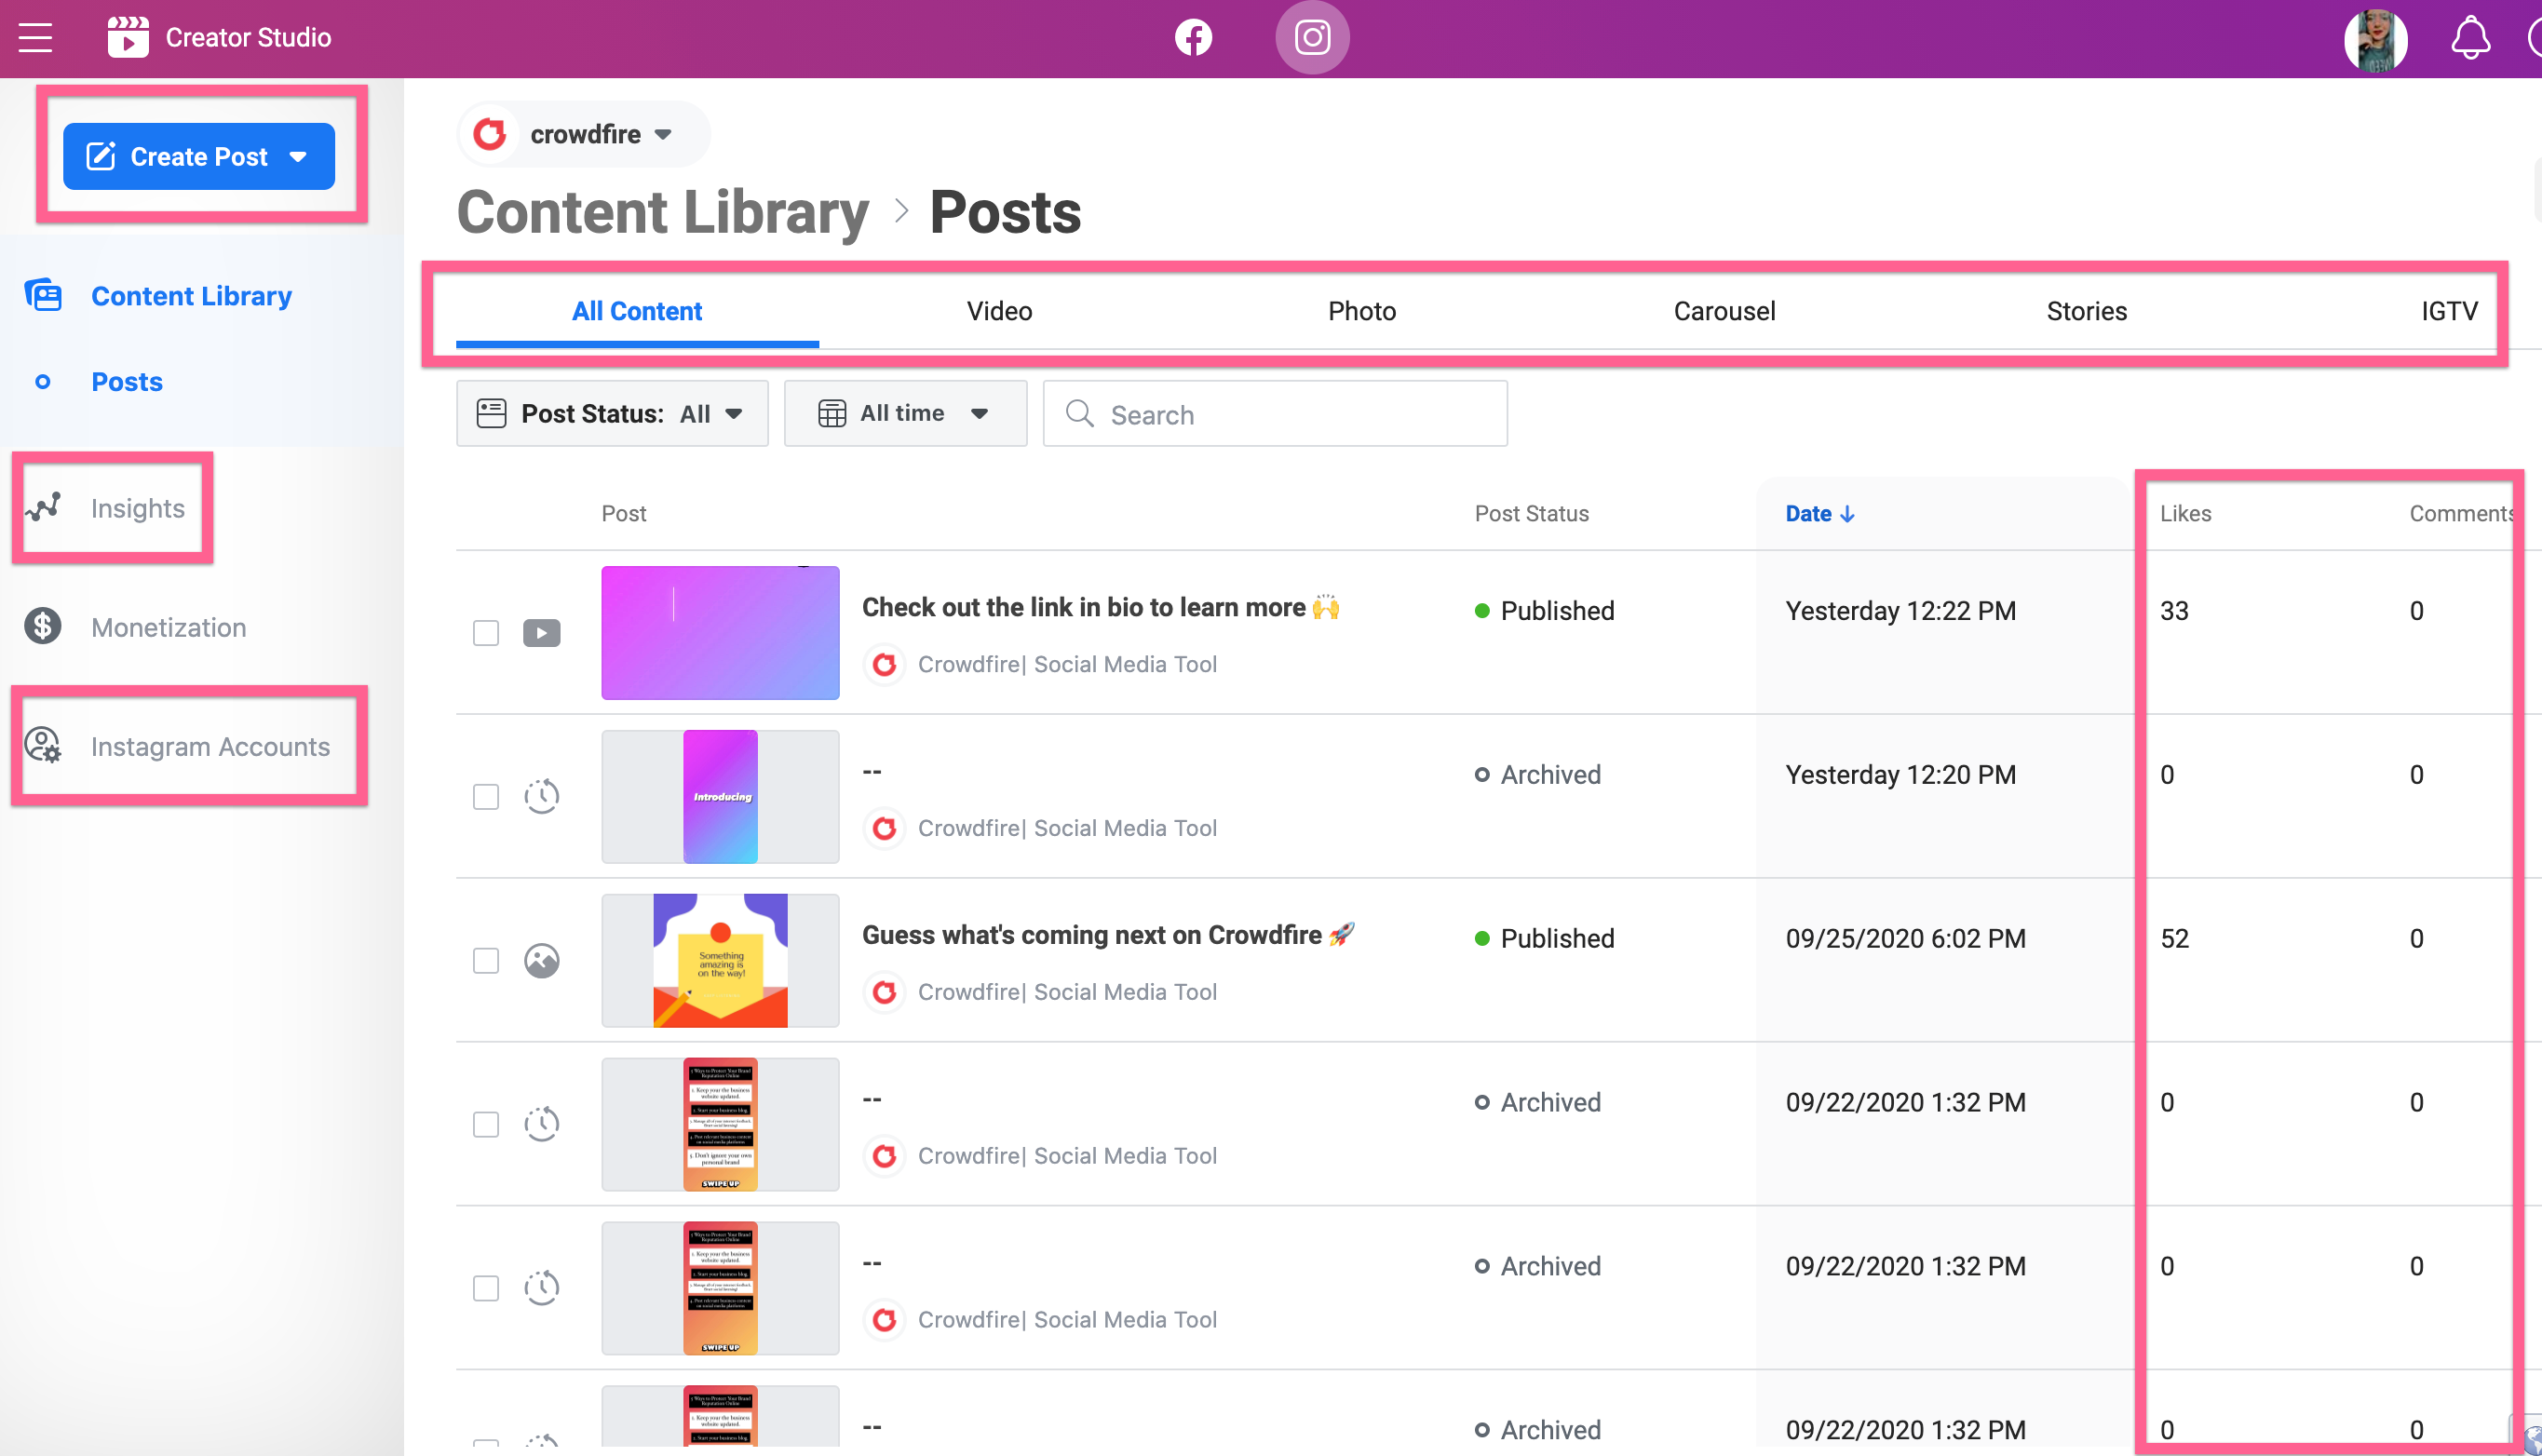2542x1456 pixels.
Task: Click the Insights chart icon
Action: (44, 508)
